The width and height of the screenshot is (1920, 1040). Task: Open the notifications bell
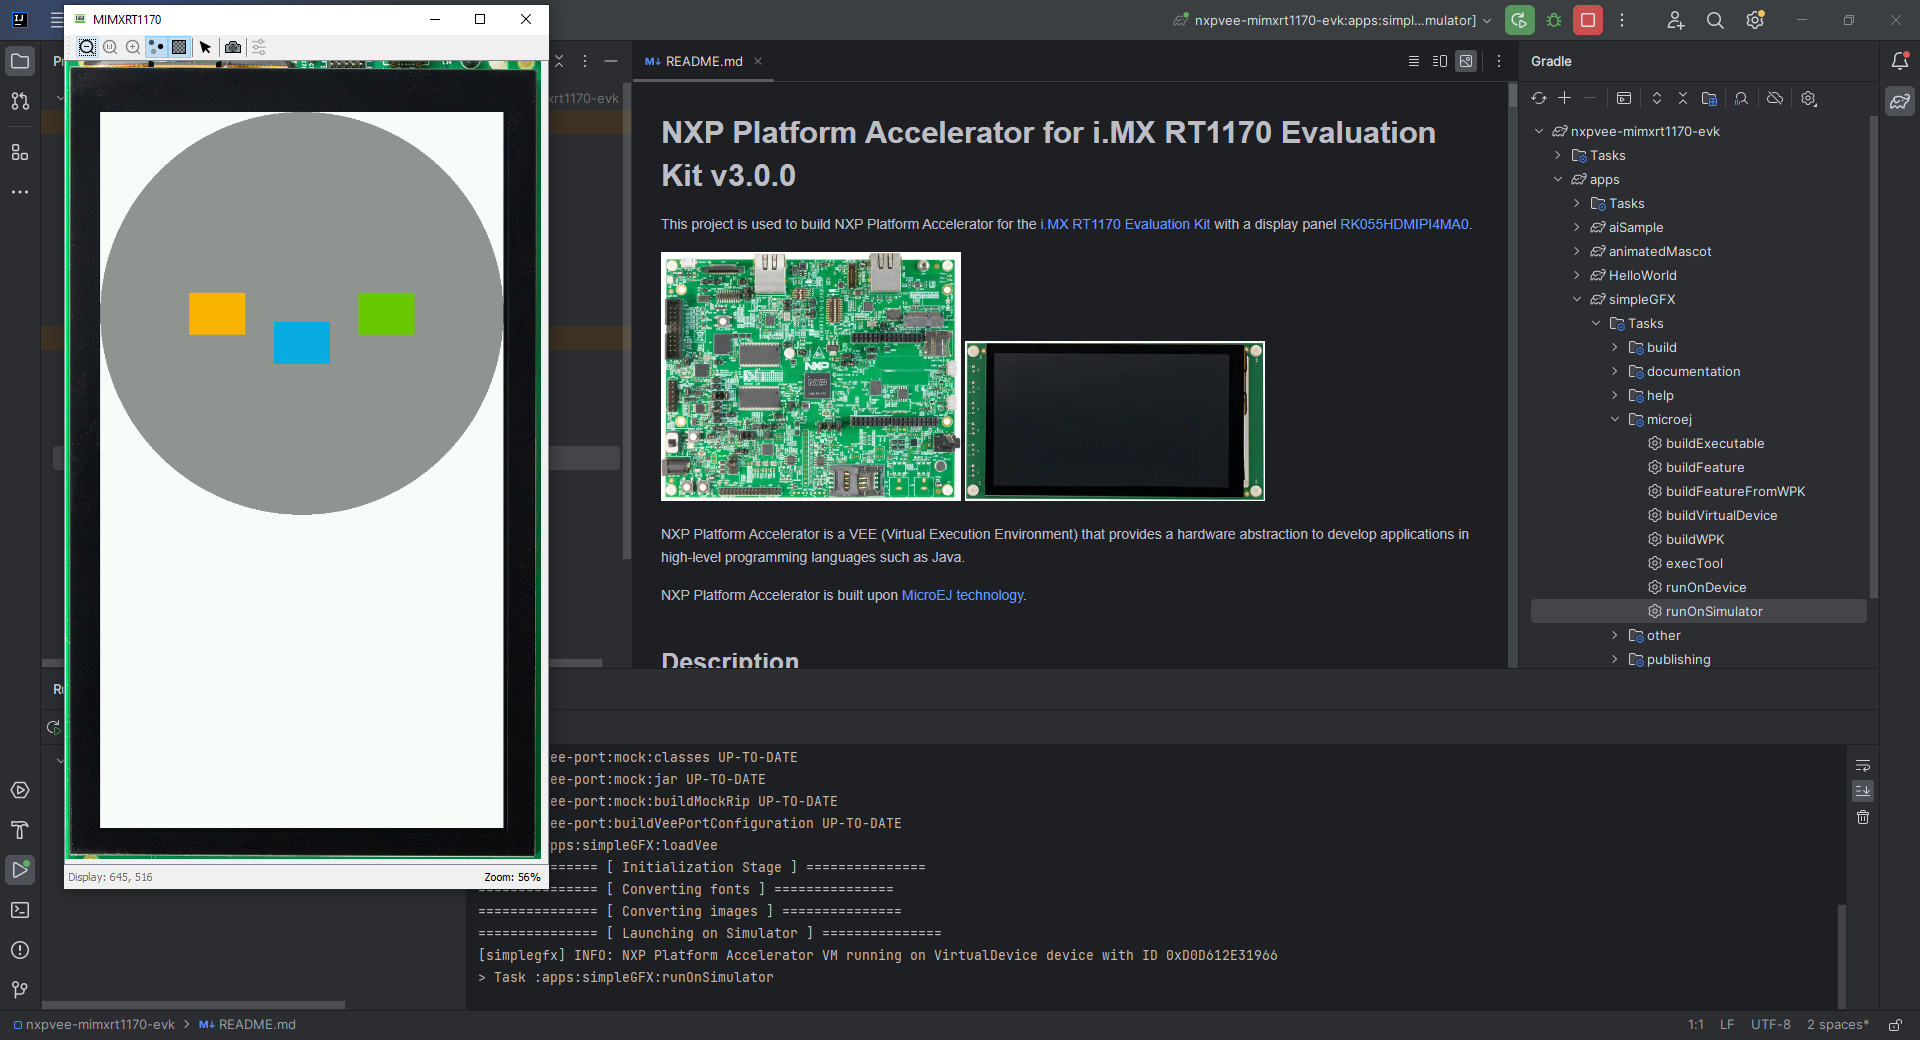1900,61
